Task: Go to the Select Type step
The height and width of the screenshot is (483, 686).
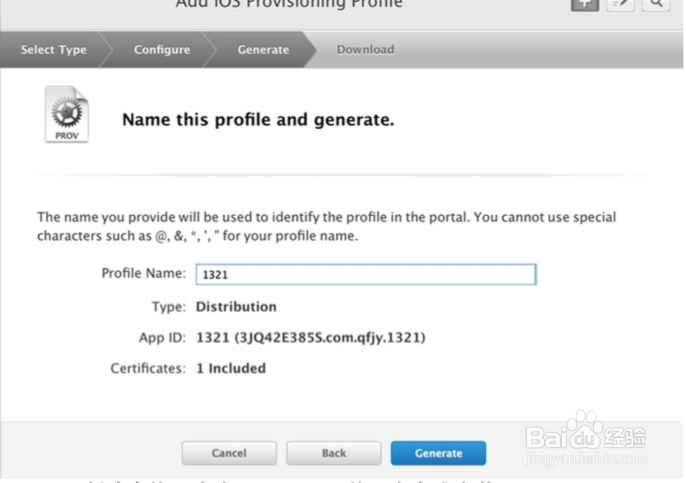Action: click(x=53, y=49)
